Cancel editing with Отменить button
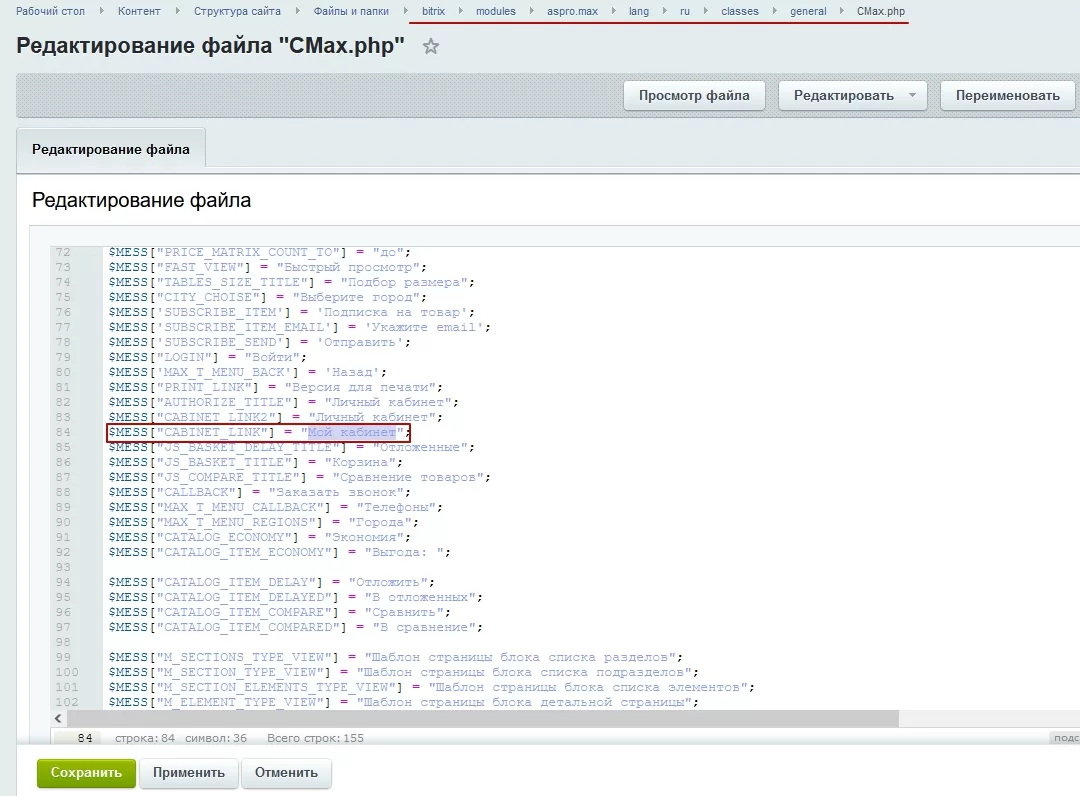 (x=286, y=773)
